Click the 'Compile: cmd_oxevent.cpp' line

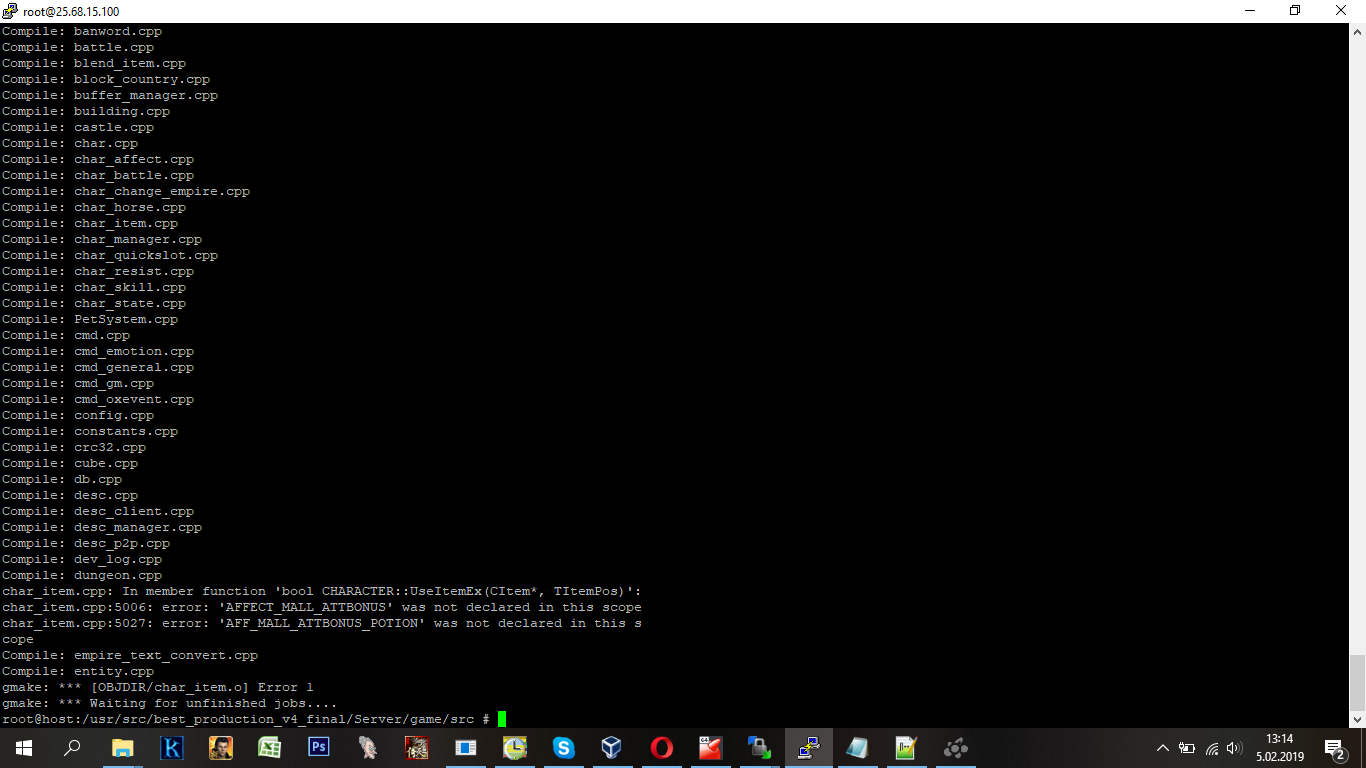click(x=98, y=399)
